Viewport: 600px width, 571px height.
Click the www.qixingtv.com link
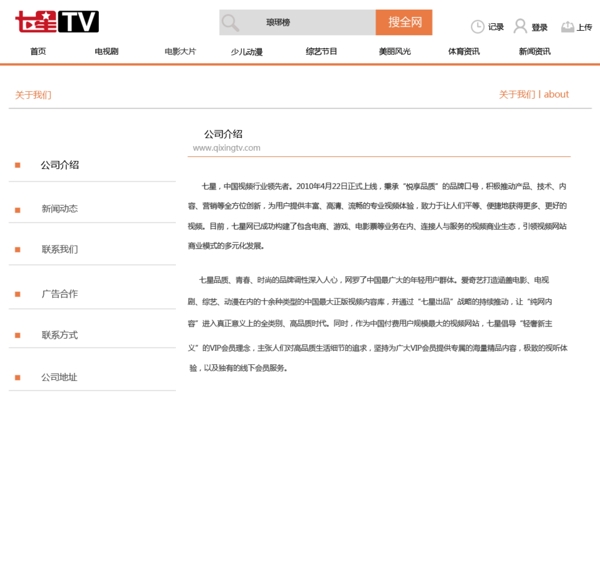(226, 148)
